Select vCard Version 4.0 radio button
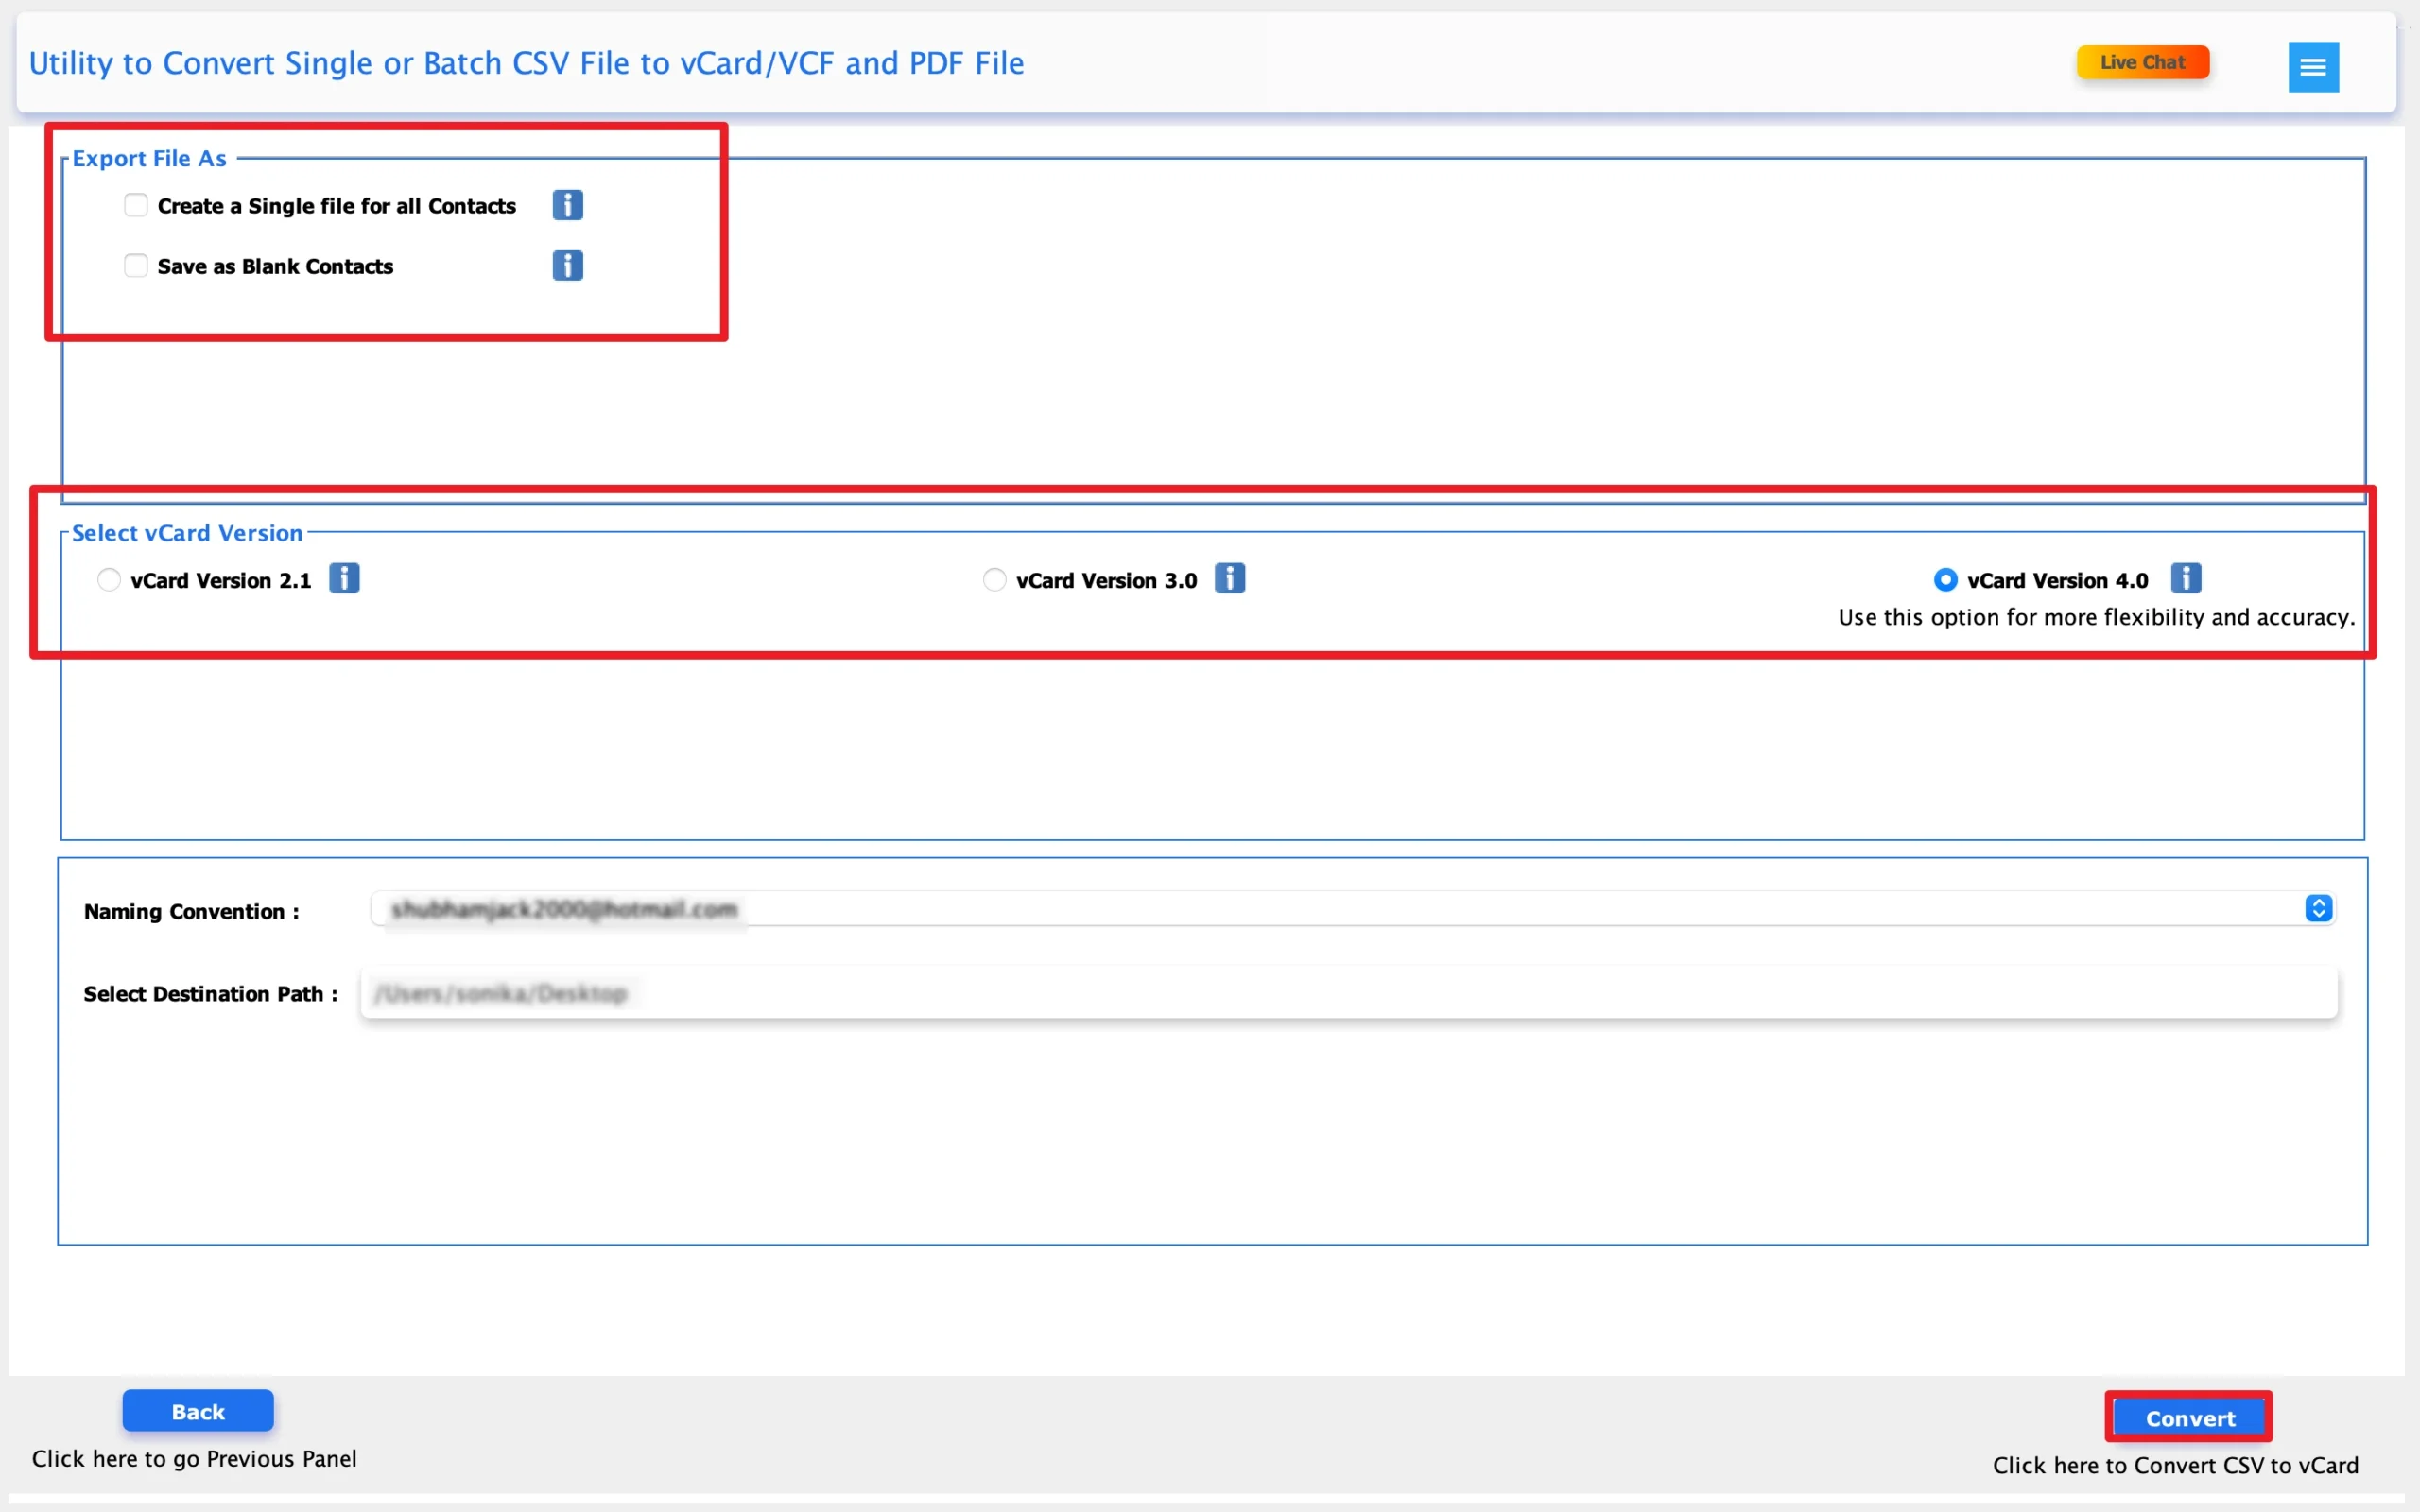 1945,580
